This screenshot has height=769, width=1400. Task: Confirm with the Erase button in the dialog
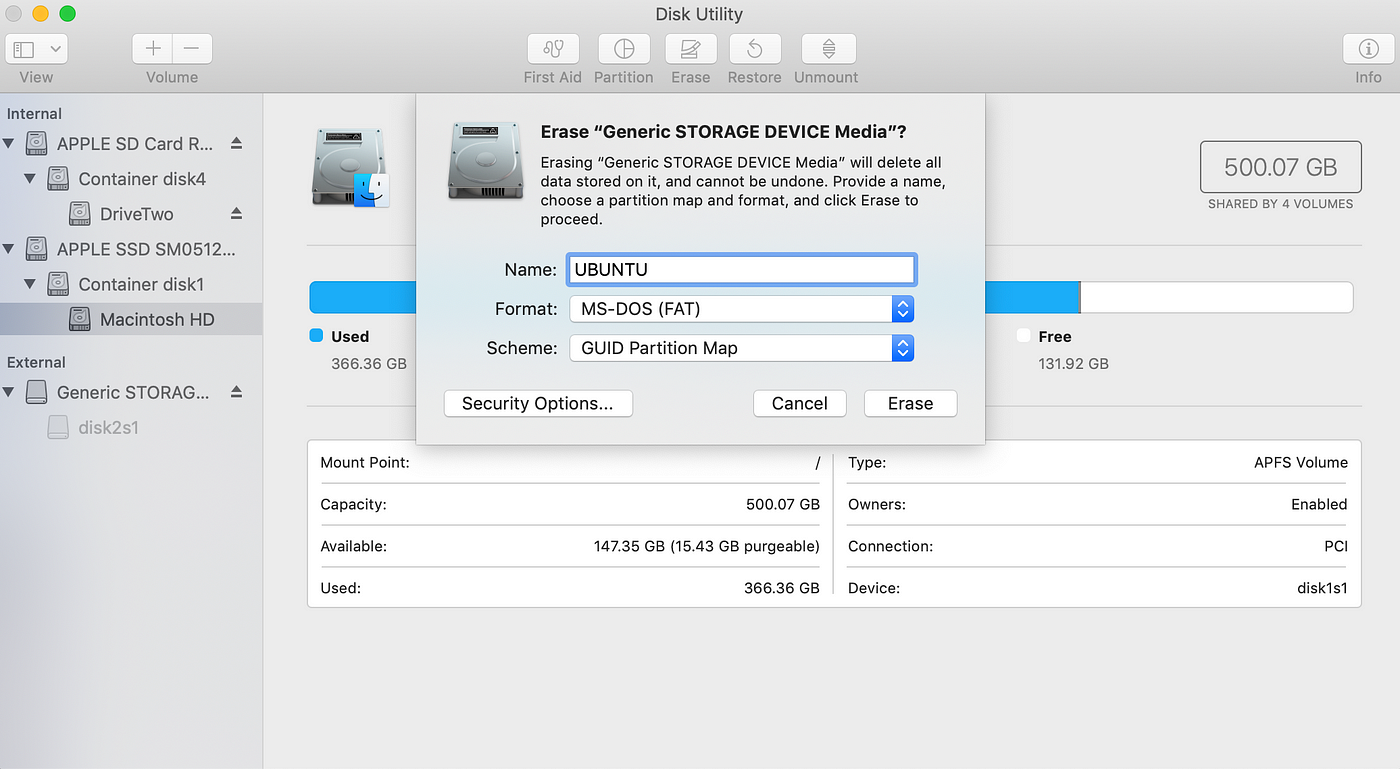[910, 403]
